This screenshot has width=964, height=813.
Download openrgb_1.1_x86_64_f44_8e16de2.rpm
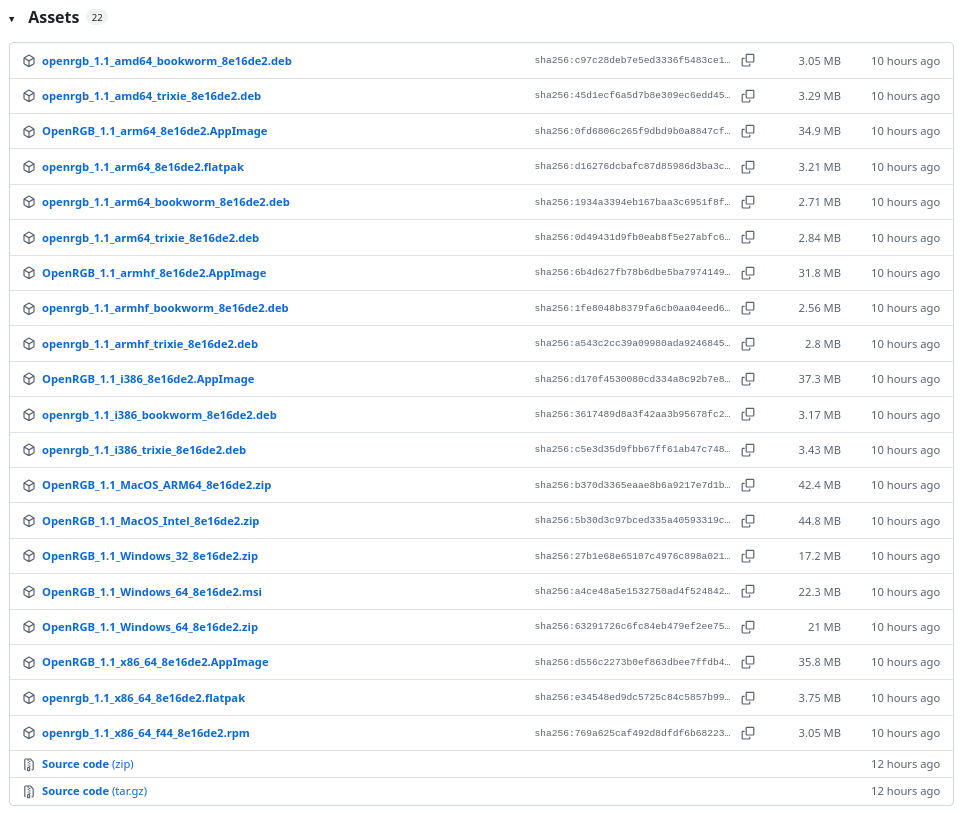[146, 733]
